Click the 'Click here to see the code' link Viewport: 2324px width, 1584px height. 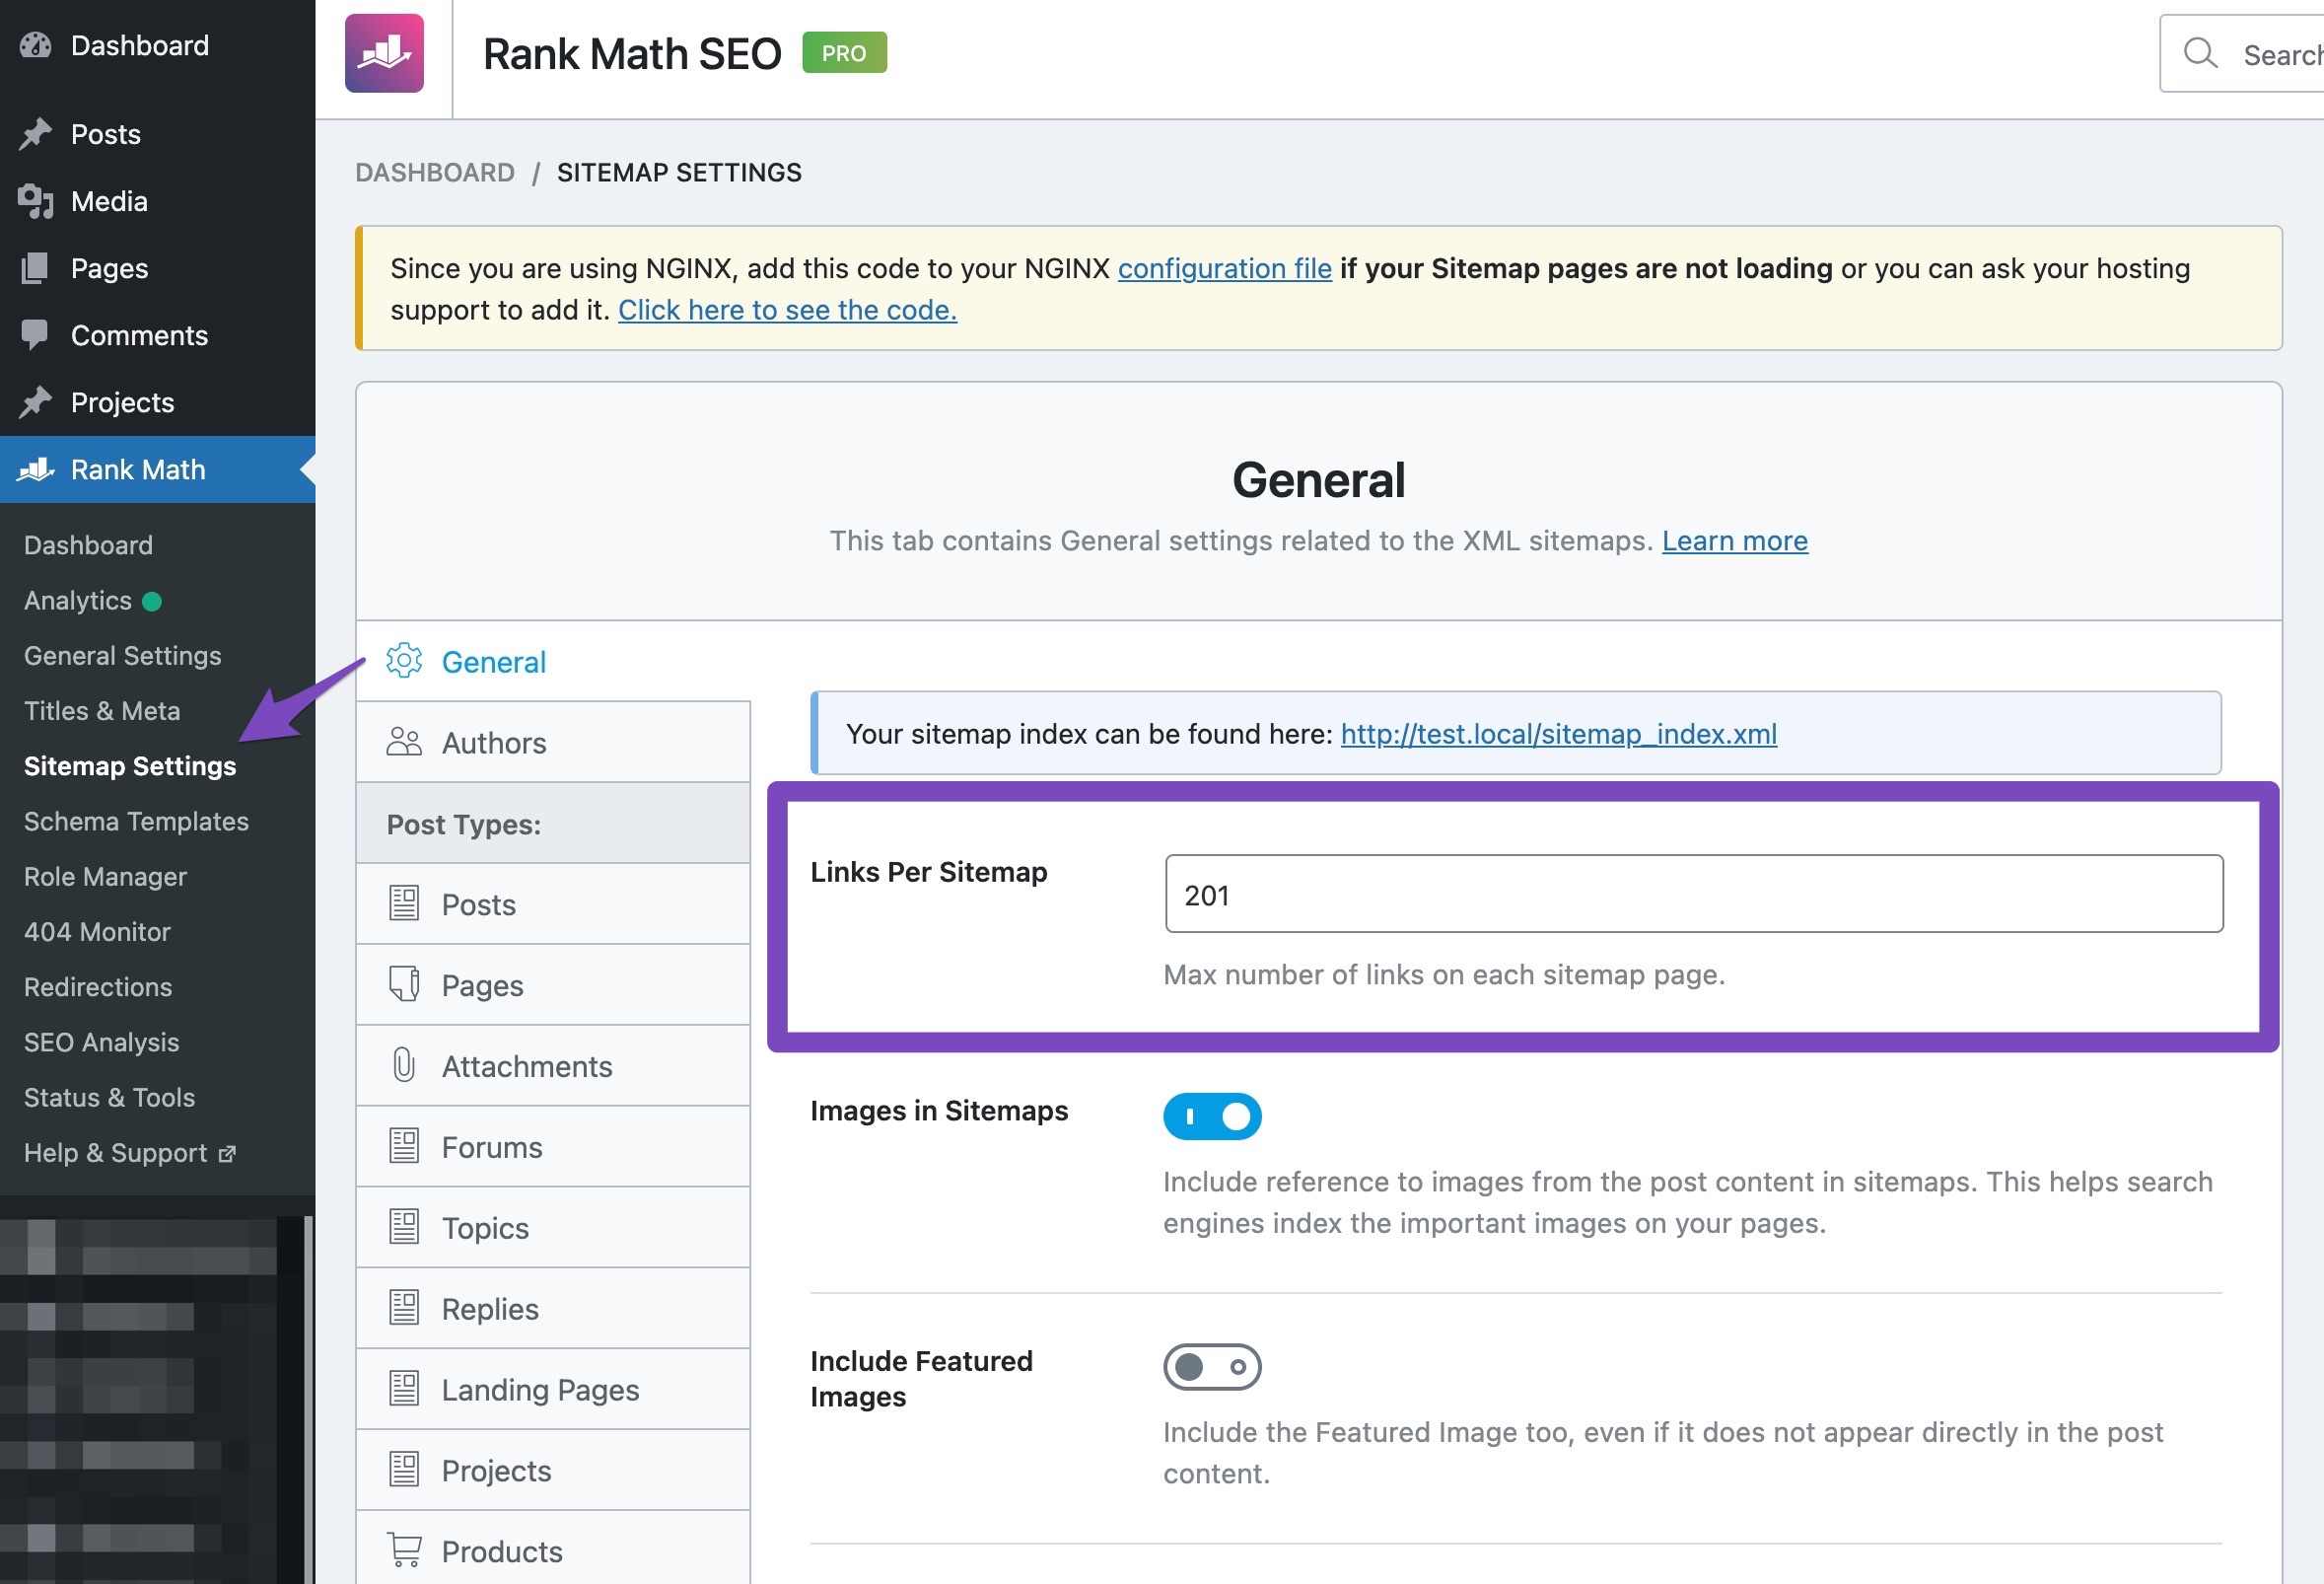point(787,310)
